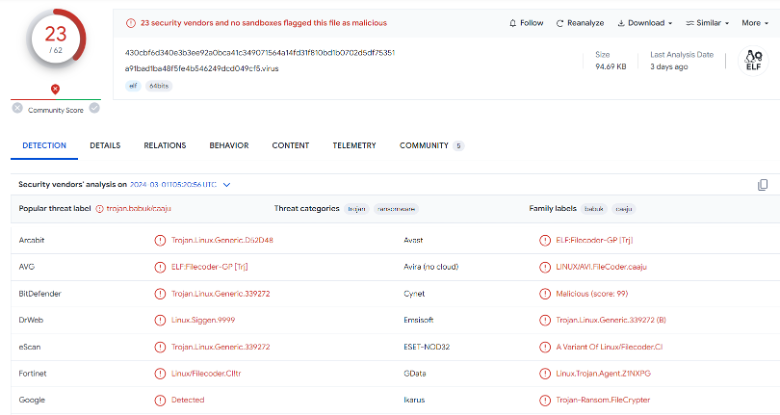The width and height of the screenshot is (780, 415).
Task: Open the Relations tab
Action: tap(165, 146)
